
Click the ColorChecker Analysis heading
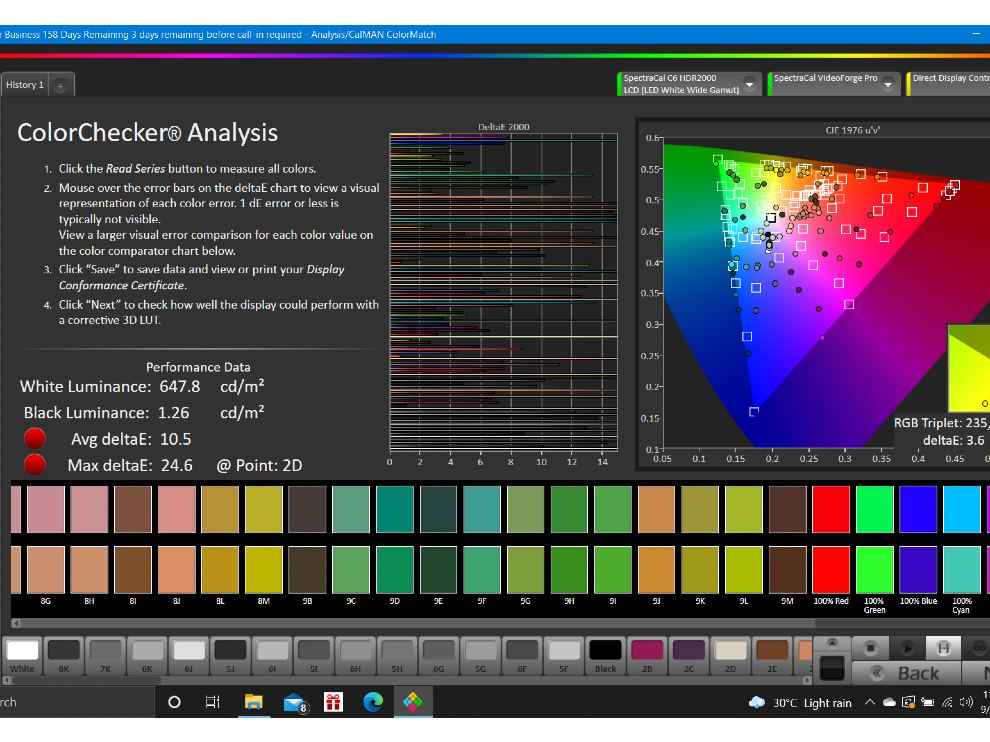[147, 133]
